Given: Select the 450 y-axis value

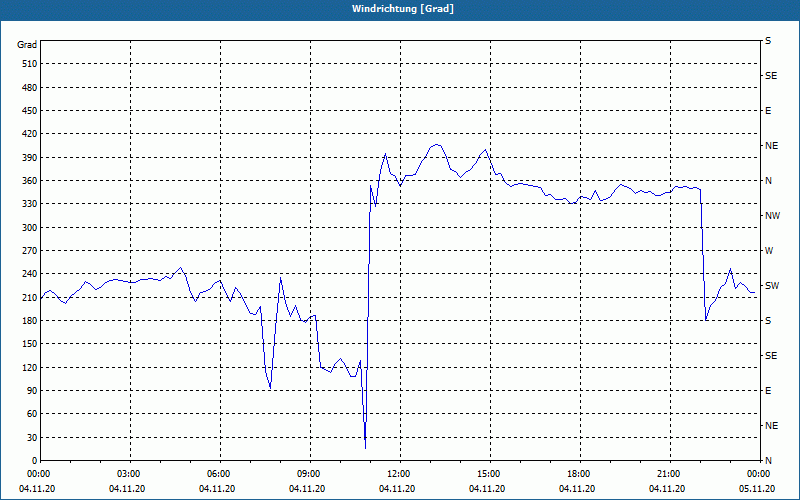Looking at the screenshot, I should click(30, 111).
